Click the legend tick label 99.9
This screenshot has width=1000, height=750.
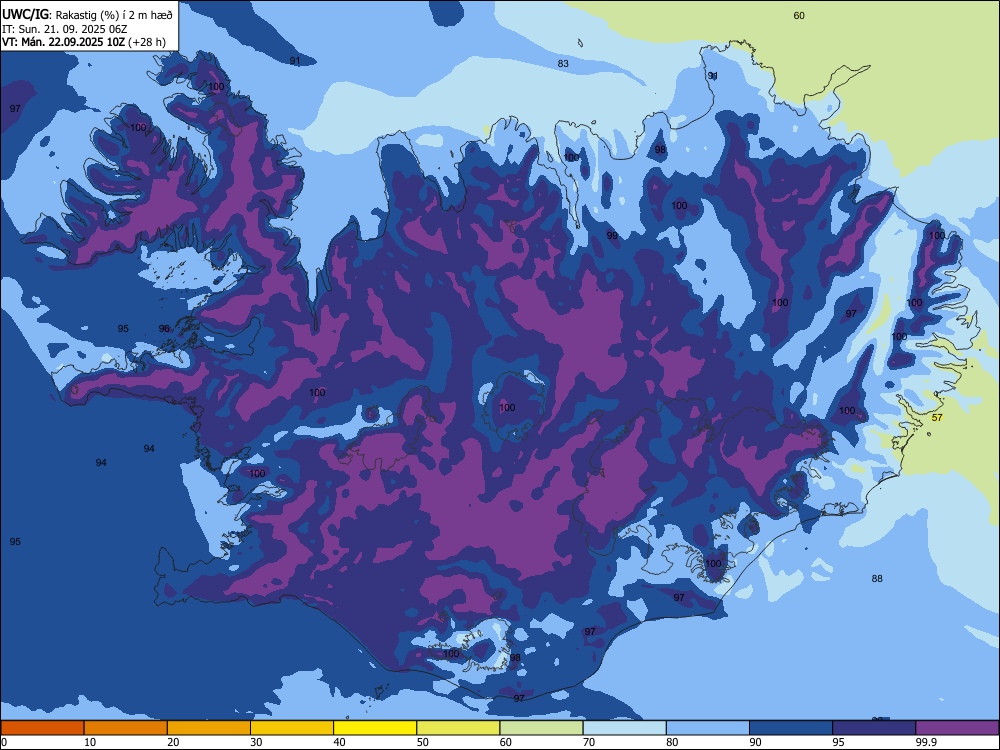(925, 742)
